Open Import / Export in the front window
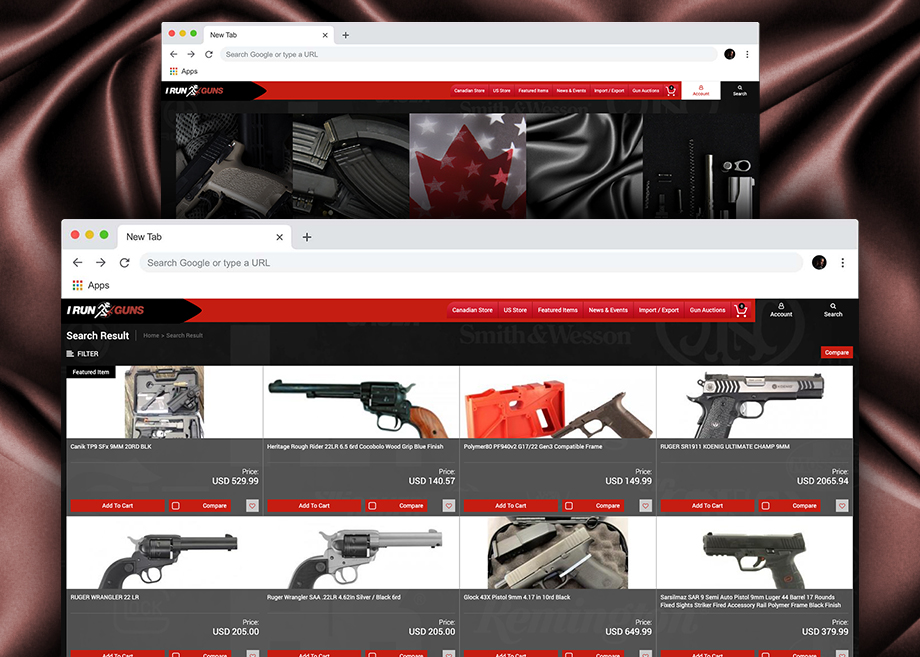 pyautogui.click(x=658, y=310)
